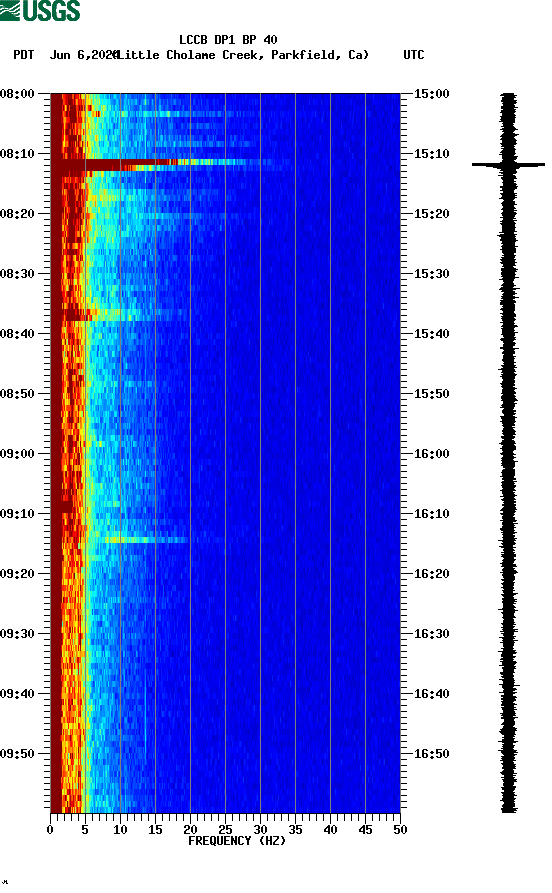Click the 50 Hz frequency axis label

[x=400, y=830]
